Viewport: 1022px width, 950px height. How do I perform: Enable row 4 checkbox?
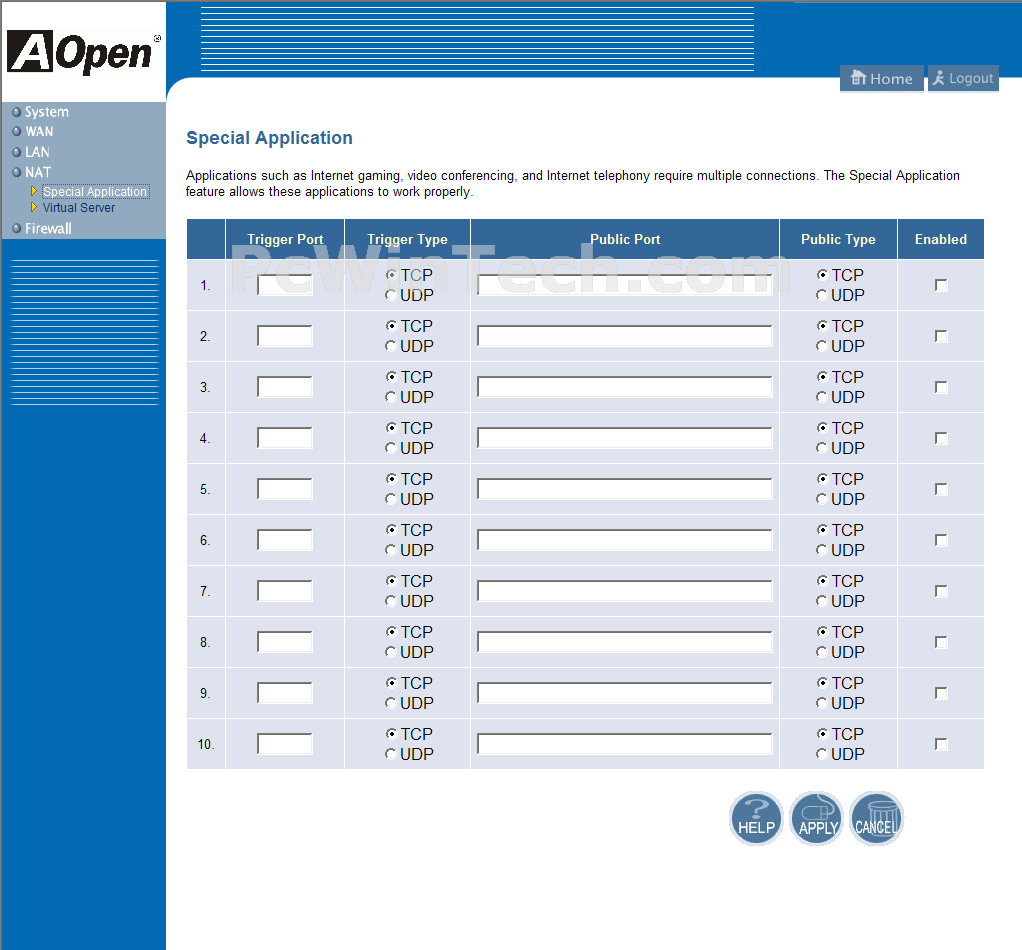click(x=941, y=438)
